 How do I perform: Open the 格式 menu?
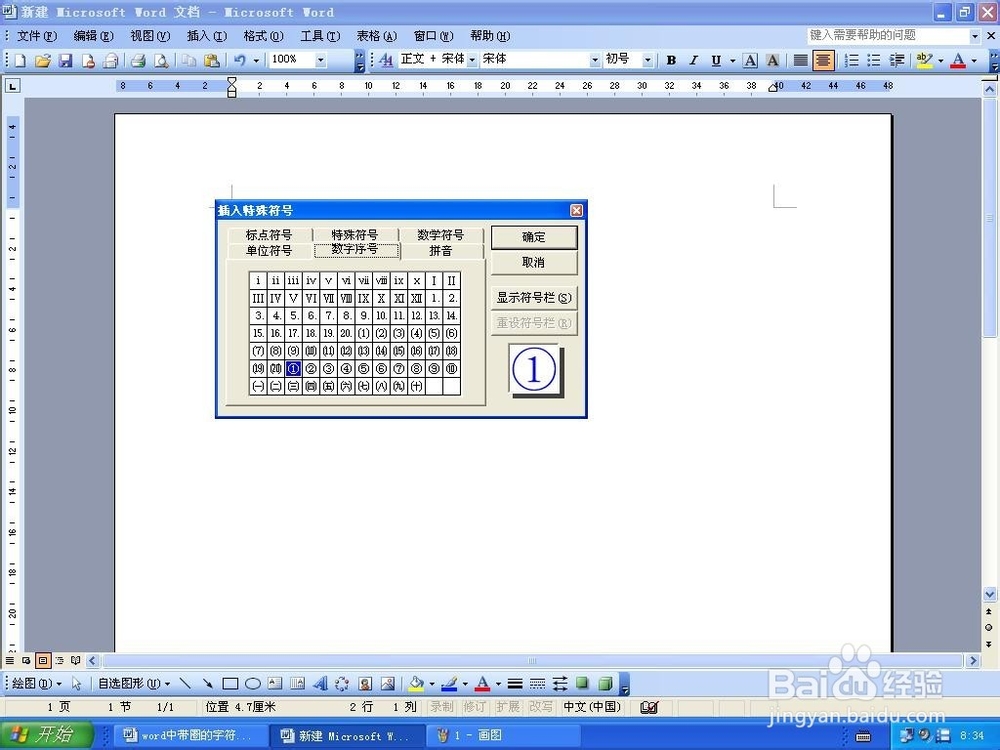click(x=263, y=36)
